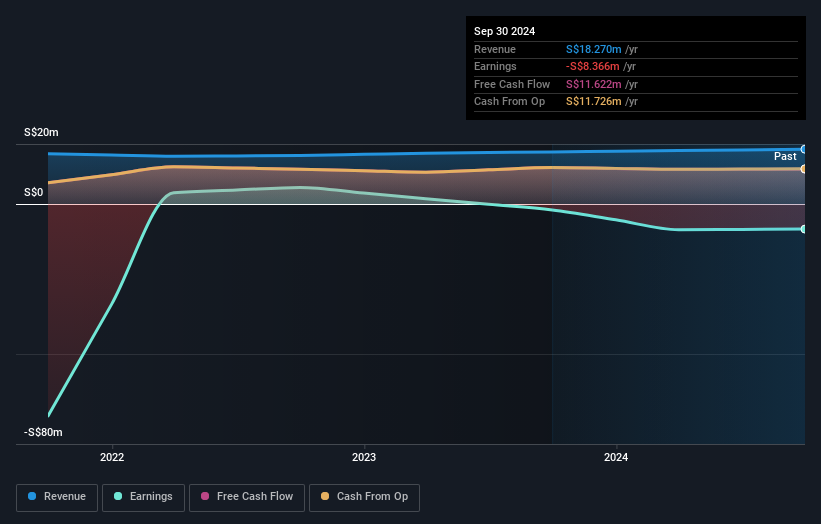Click the orange Cash From Op dot
The height and width of the screenshot is (524, 821).
click(325, 496)
